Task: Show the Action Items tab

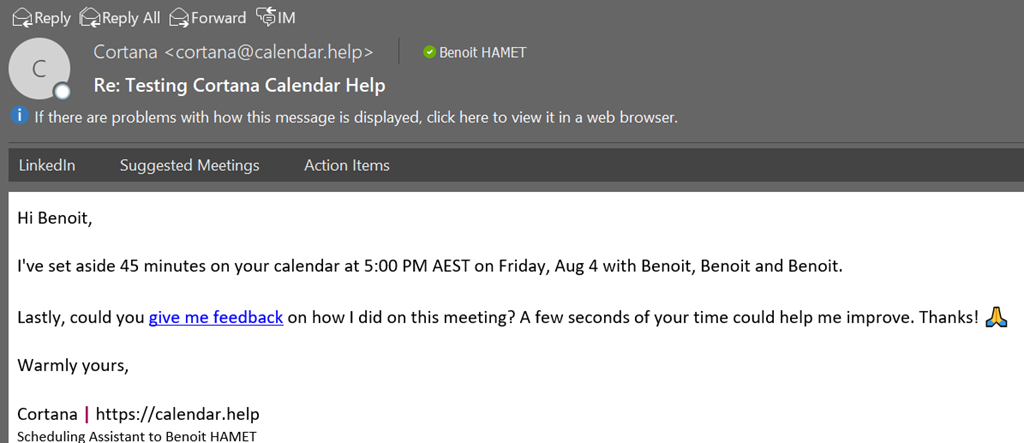Action: tap(346, 165)
